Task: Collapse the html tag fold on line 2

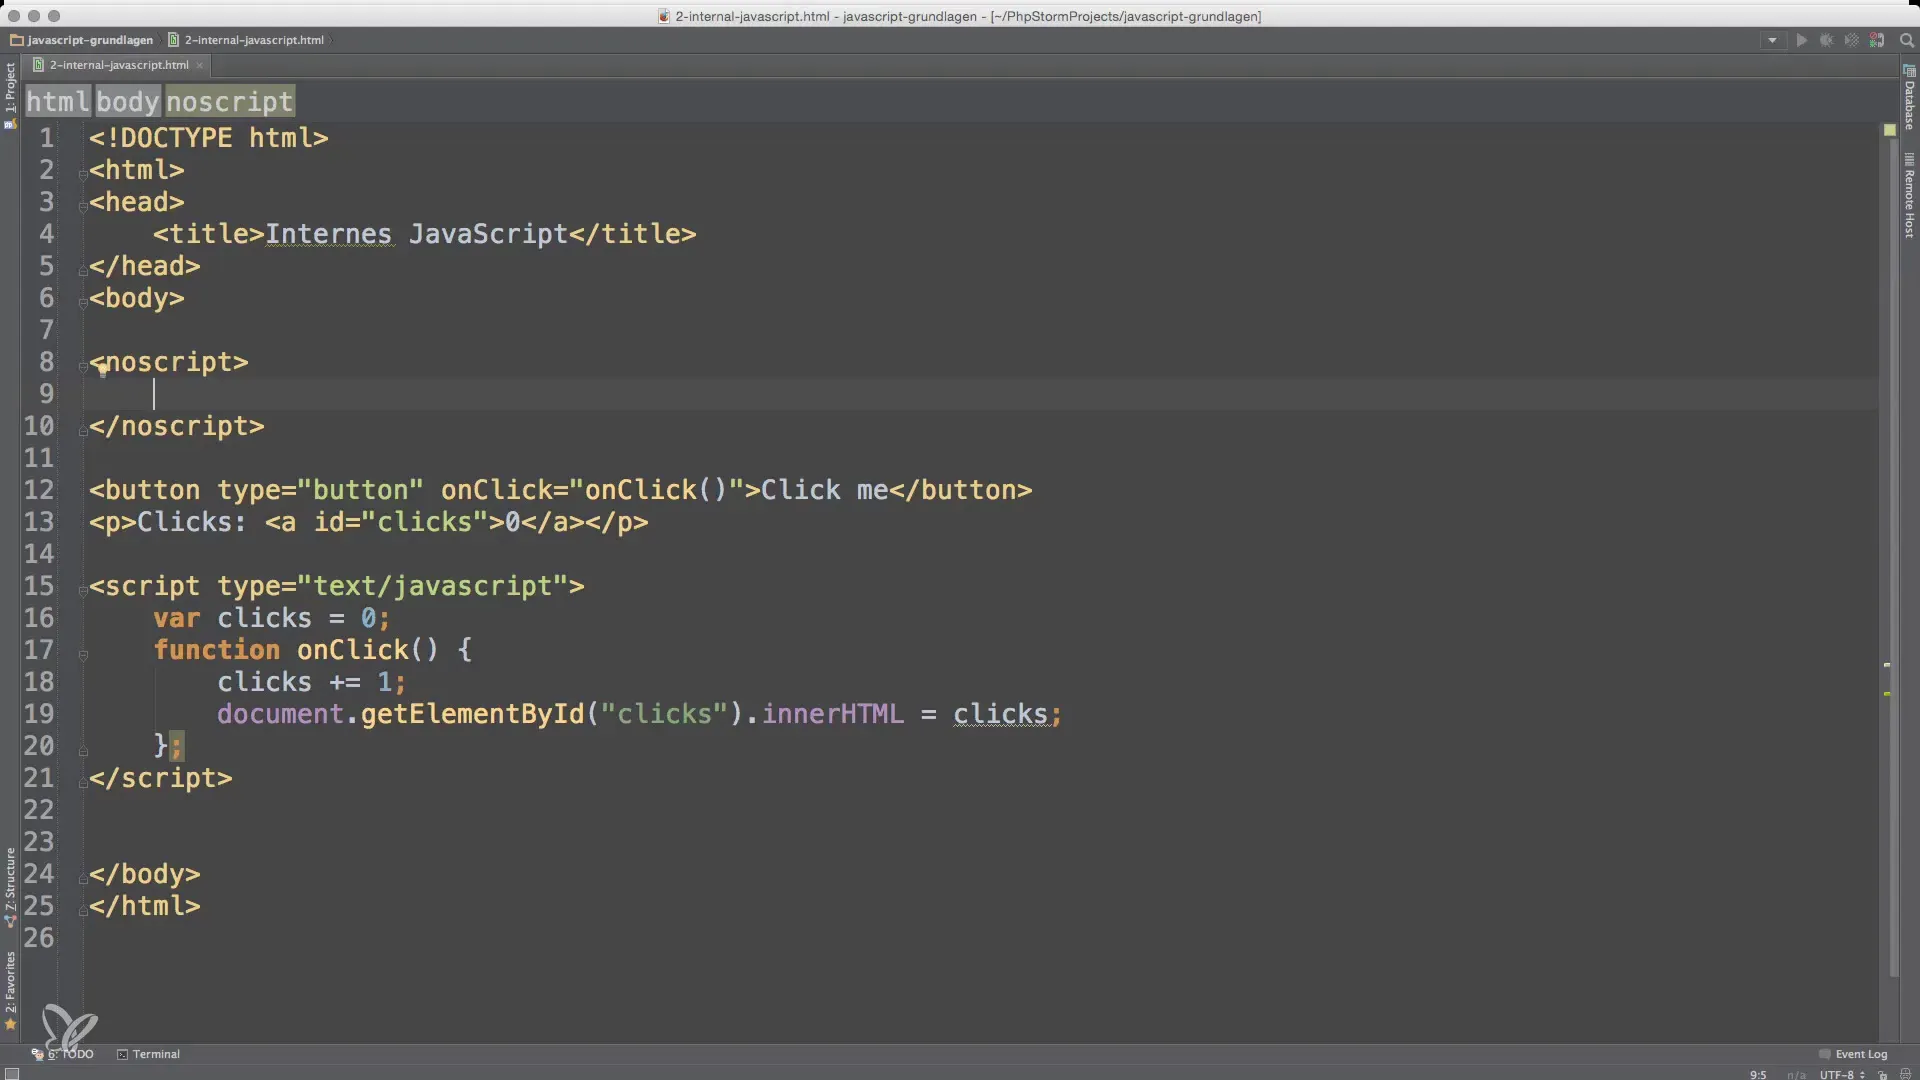Action: point(83,174)
